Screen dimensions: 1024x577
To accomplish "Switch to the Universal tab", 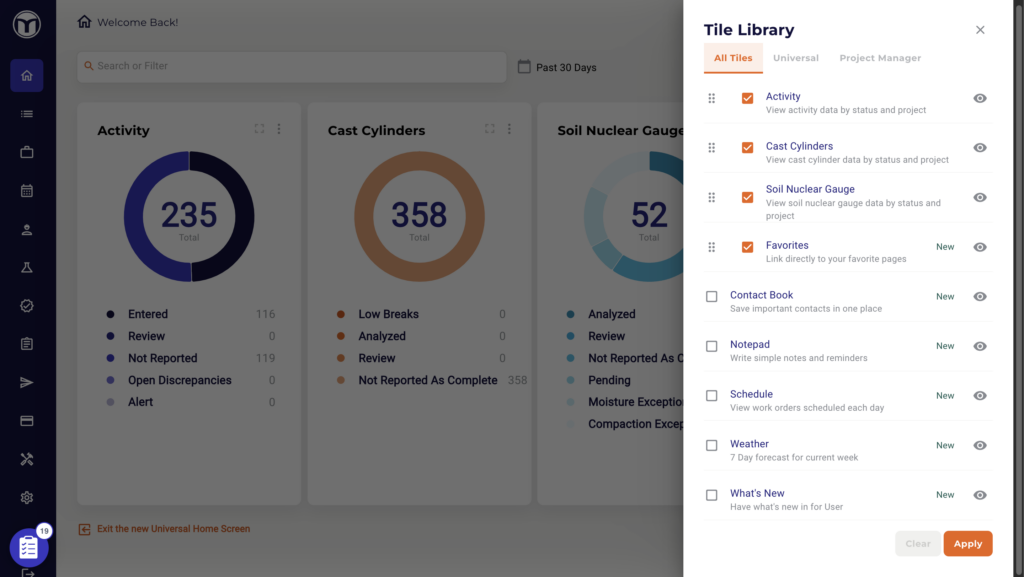I will (x=795, y=58).
